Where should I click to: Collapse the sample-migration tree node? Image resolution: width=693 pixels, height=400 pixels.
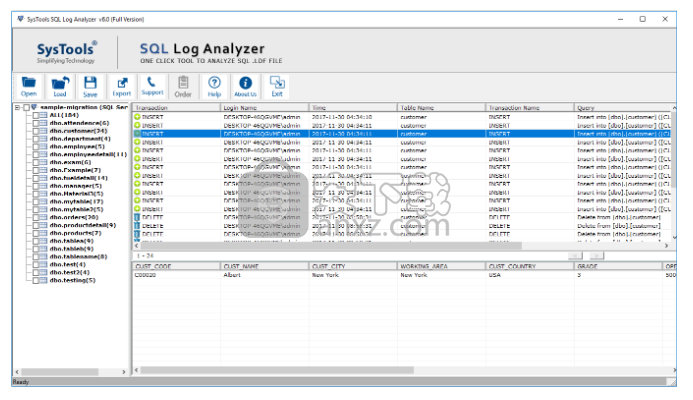tap(18, 107)
